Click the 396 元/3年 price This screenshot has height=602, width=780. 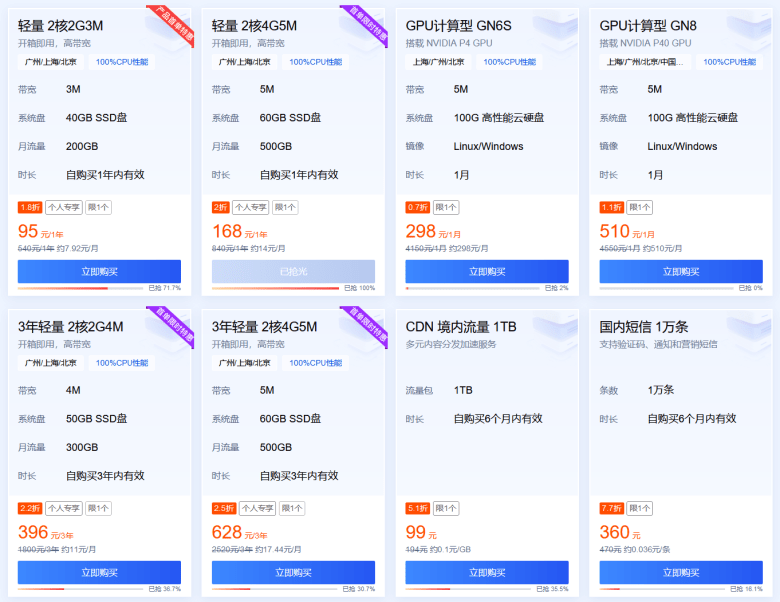click(x=45, y=532)
